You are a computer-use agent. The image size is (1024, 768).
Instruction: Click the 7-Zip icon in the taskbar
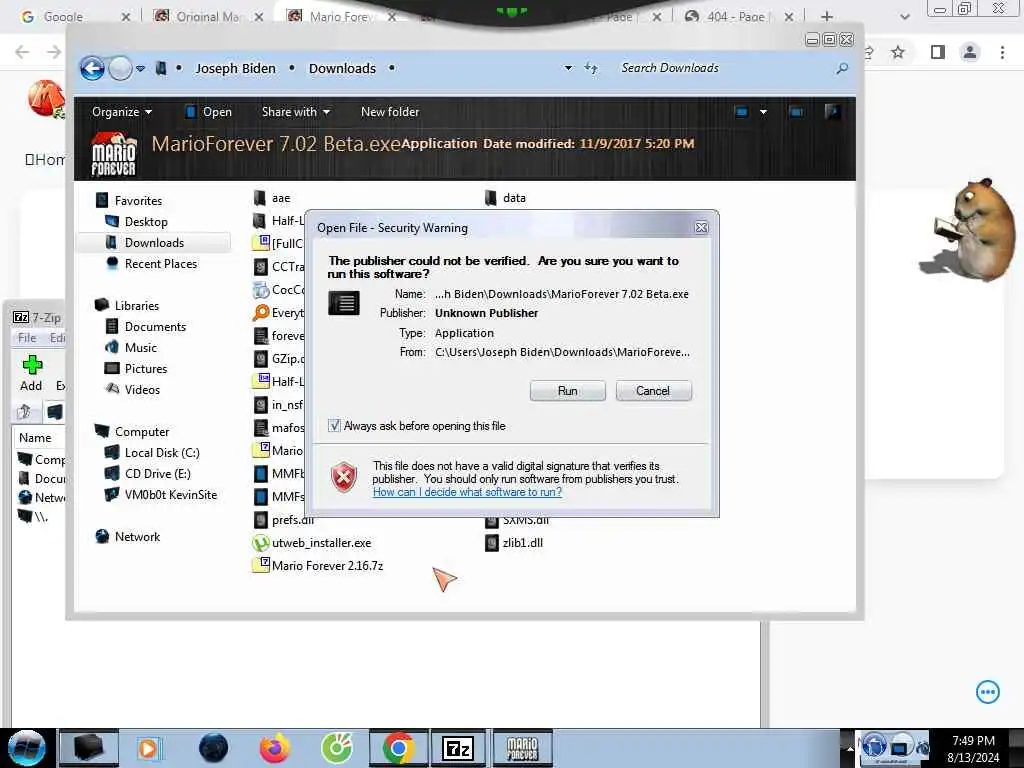(458, 748)
